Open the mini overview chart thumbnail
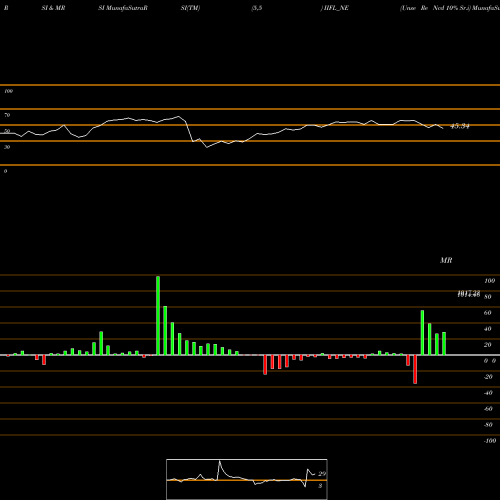Viewport: 500px width, 500px height. pos(247,479)
